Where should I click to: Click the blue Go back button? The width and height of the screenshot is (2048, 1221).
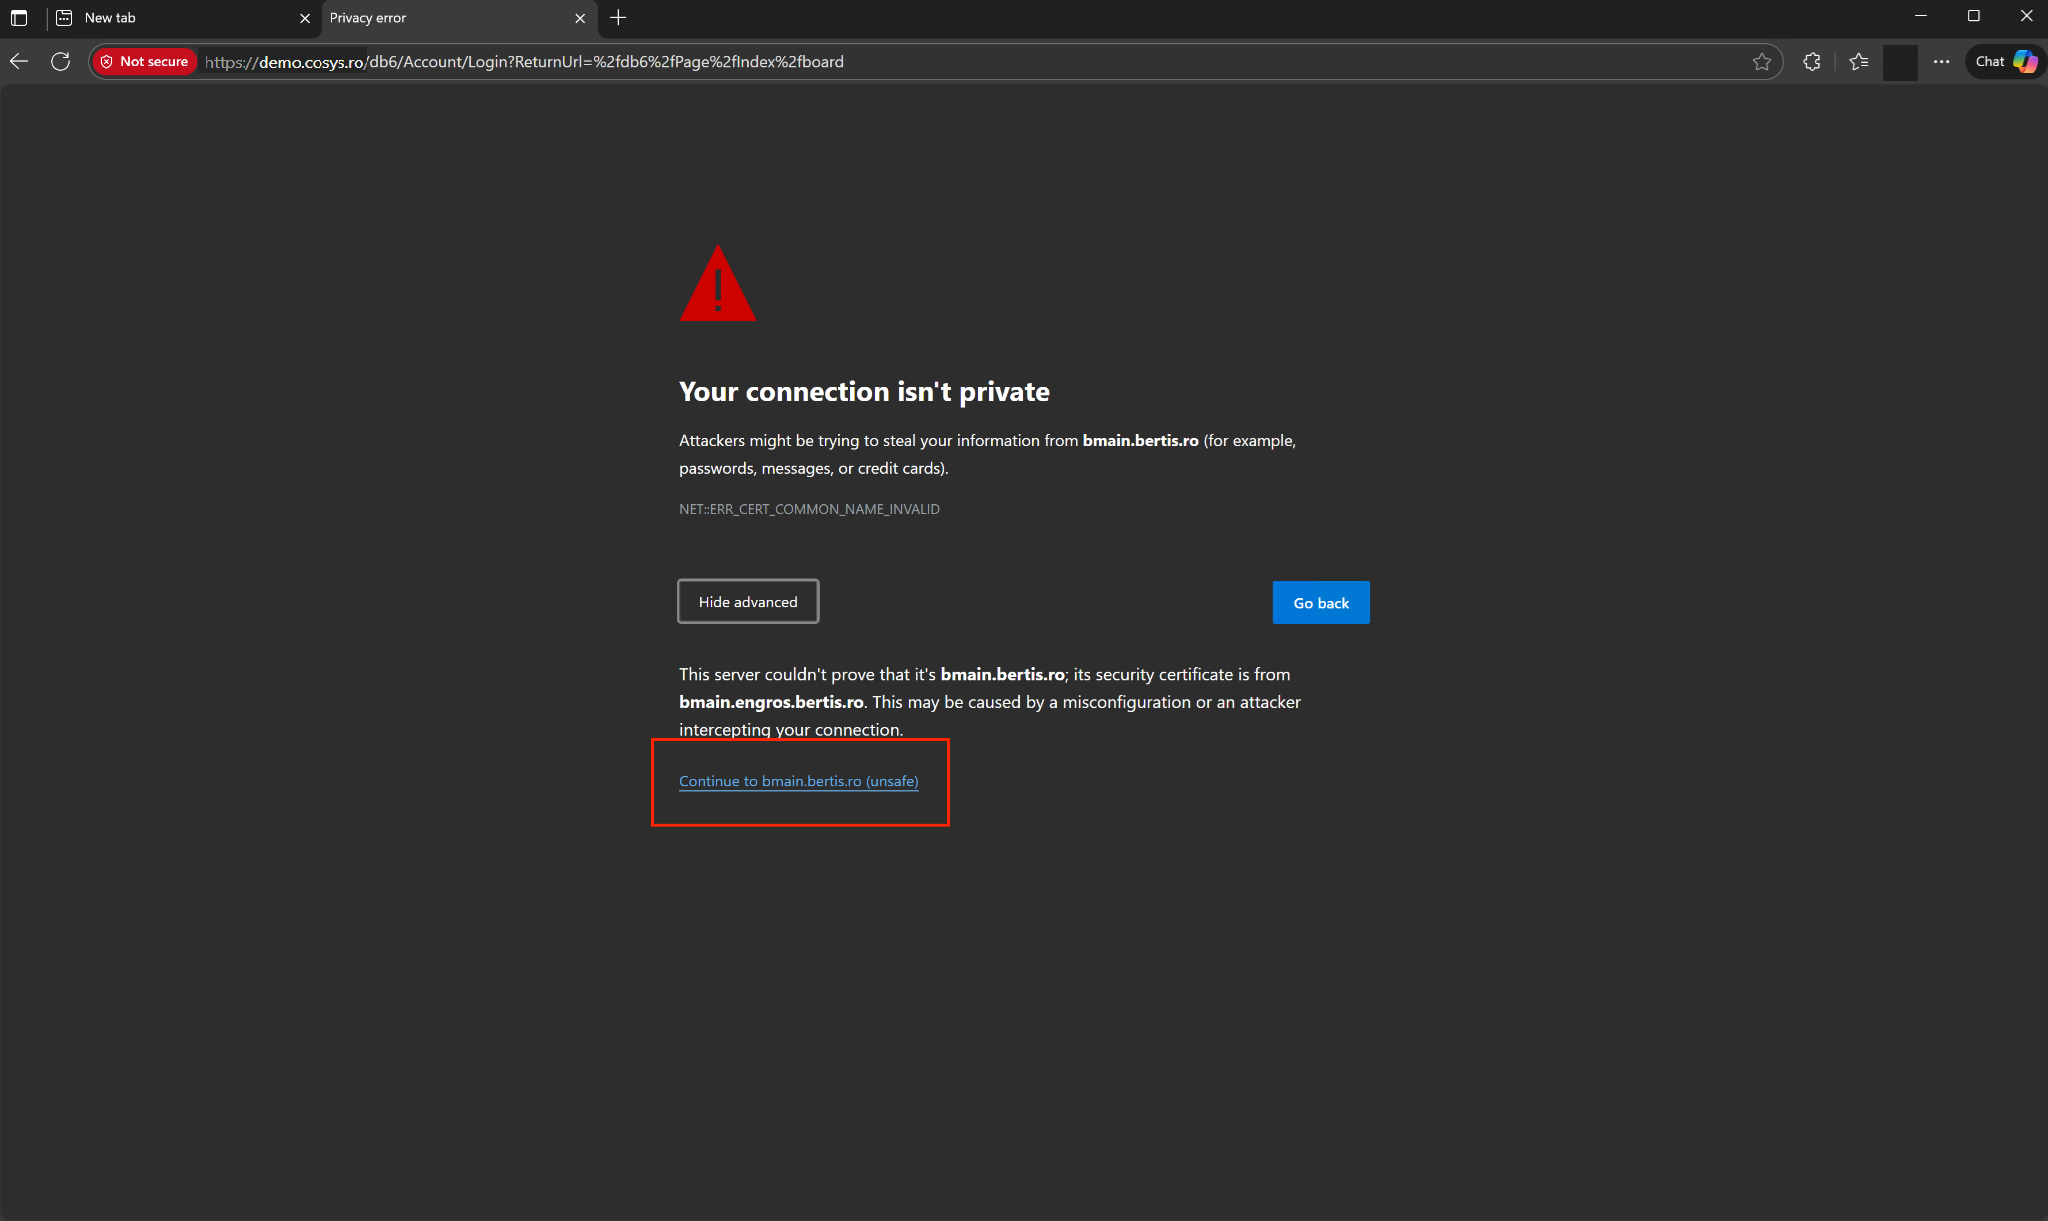click(x=1321, y=603)
